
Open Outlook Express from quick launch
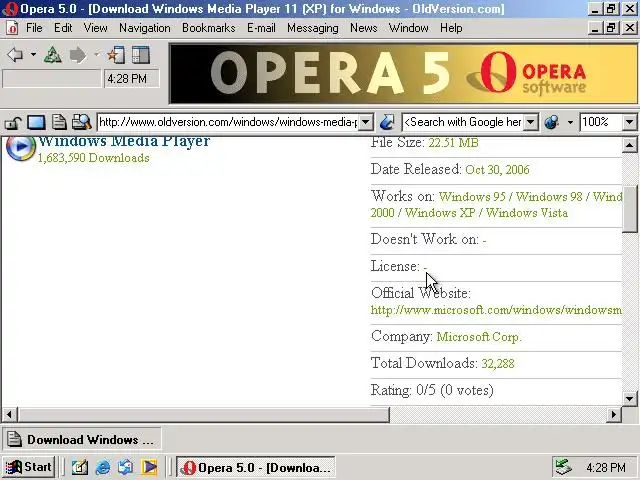(x=125, y=467)
